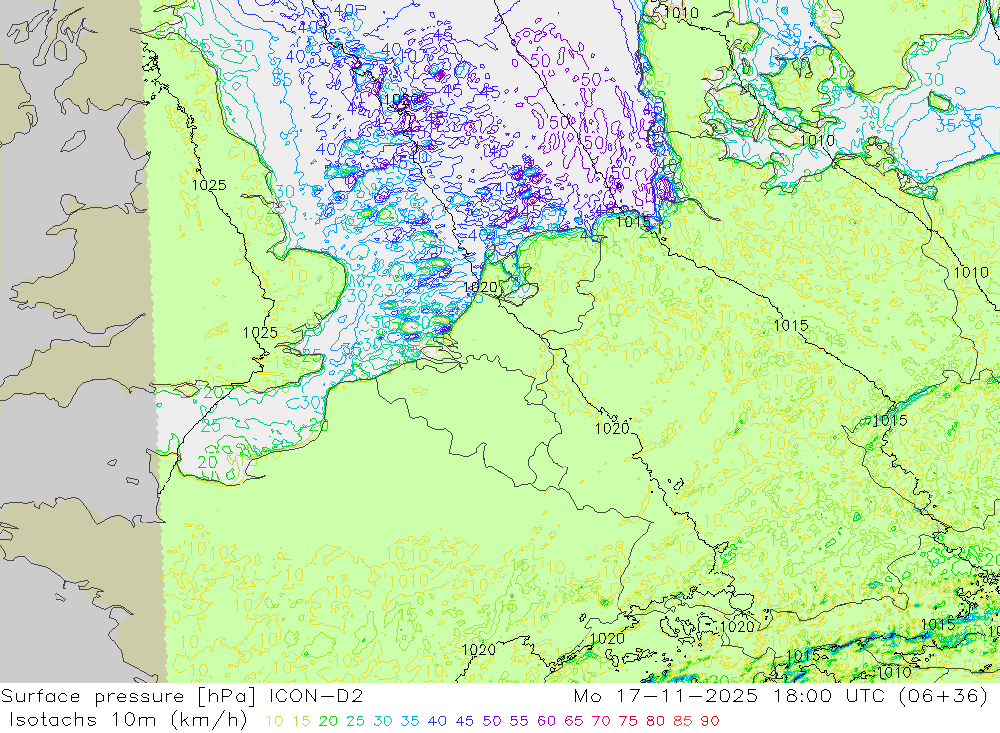Select the 25 value in isotachs legend
Viewport: 1000px width, 733px height.
tap(355, 721)
